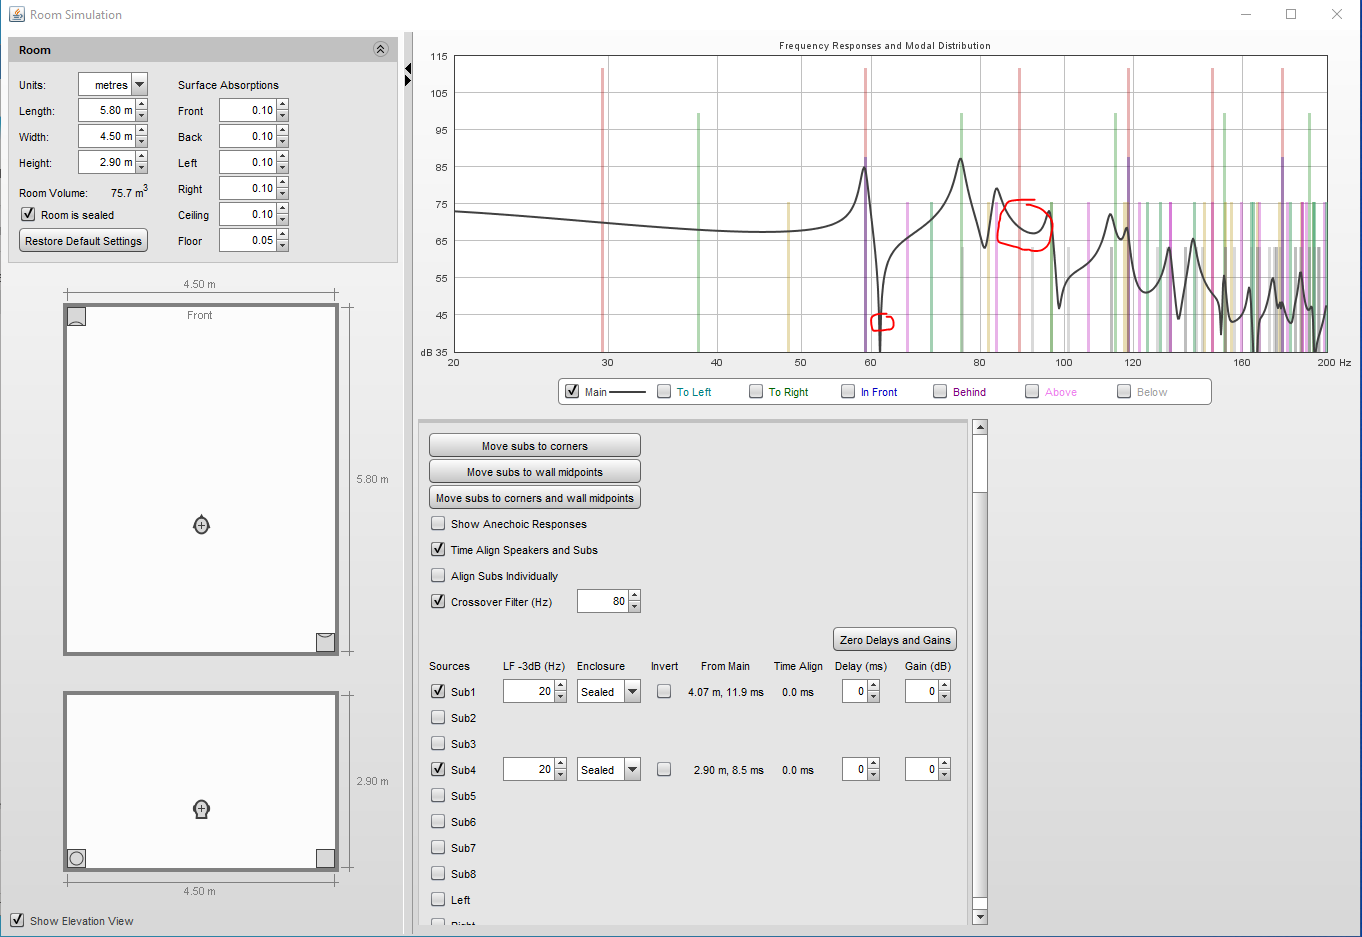Enable To Left response checkbox
Image resolution: width=1362 pixels, height=937 pixels.
point(664,391)
